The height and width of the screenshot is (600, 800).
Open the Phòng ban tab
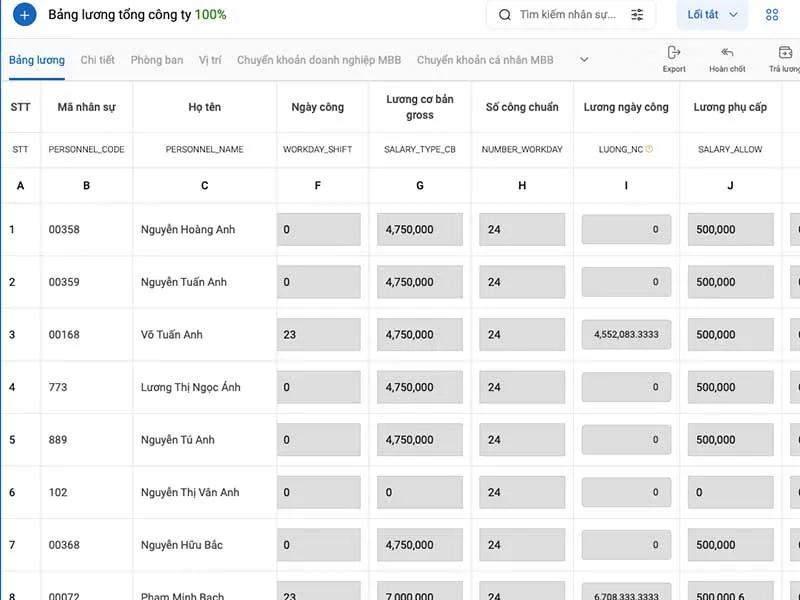click(x=157, y=60)
